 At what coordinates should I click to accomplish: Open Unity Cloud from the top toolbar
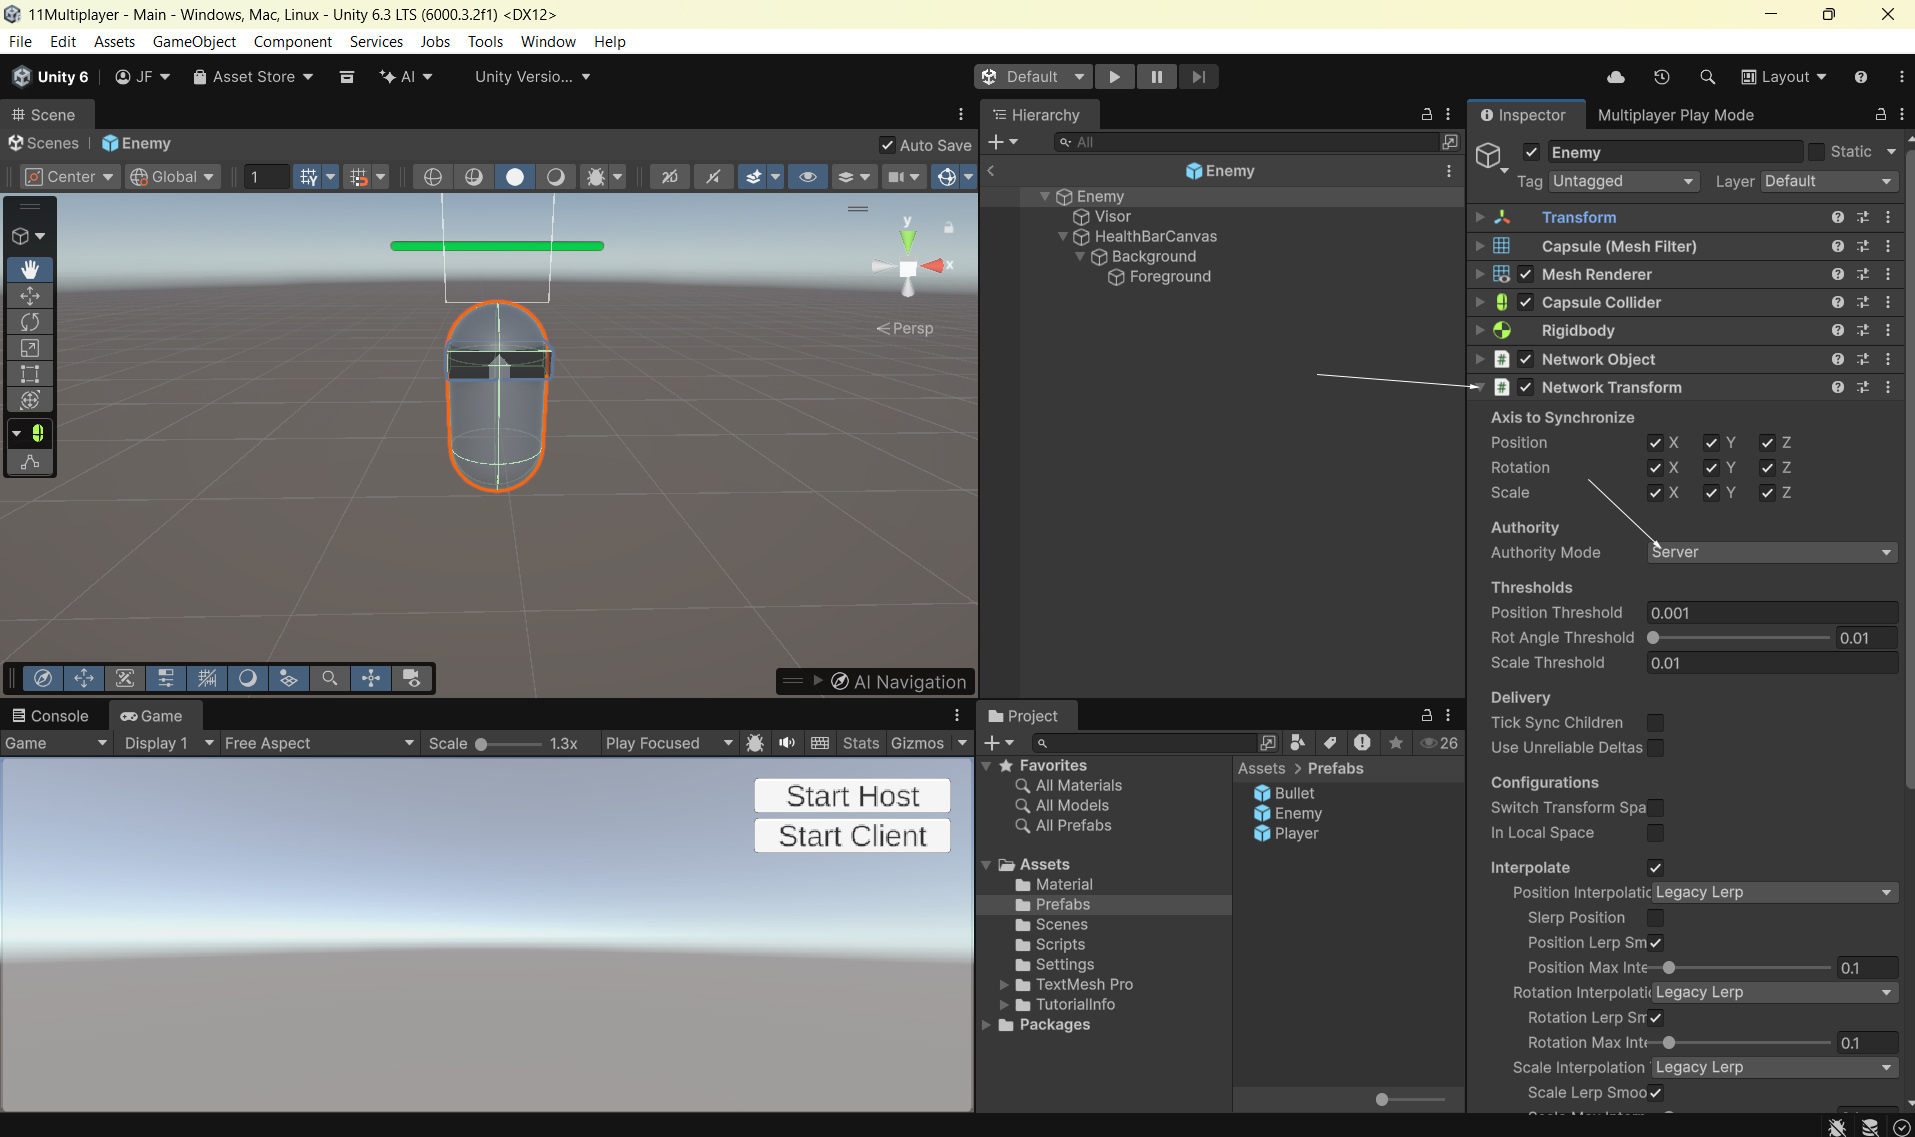1615,77
